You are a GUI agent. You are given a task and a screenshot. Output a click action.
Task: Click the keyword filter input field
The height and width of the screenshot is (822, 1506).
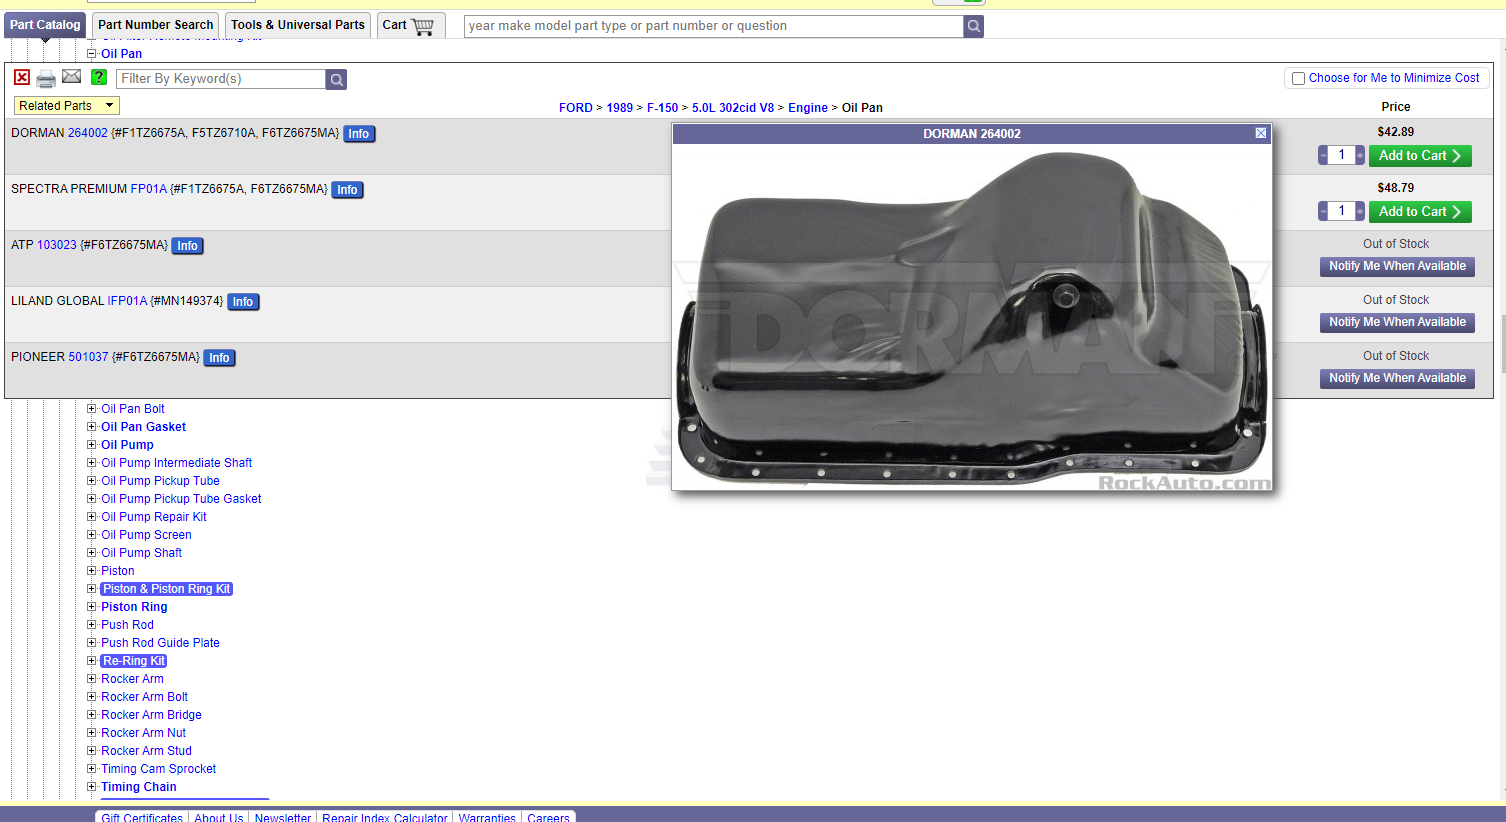click(221, 79)
